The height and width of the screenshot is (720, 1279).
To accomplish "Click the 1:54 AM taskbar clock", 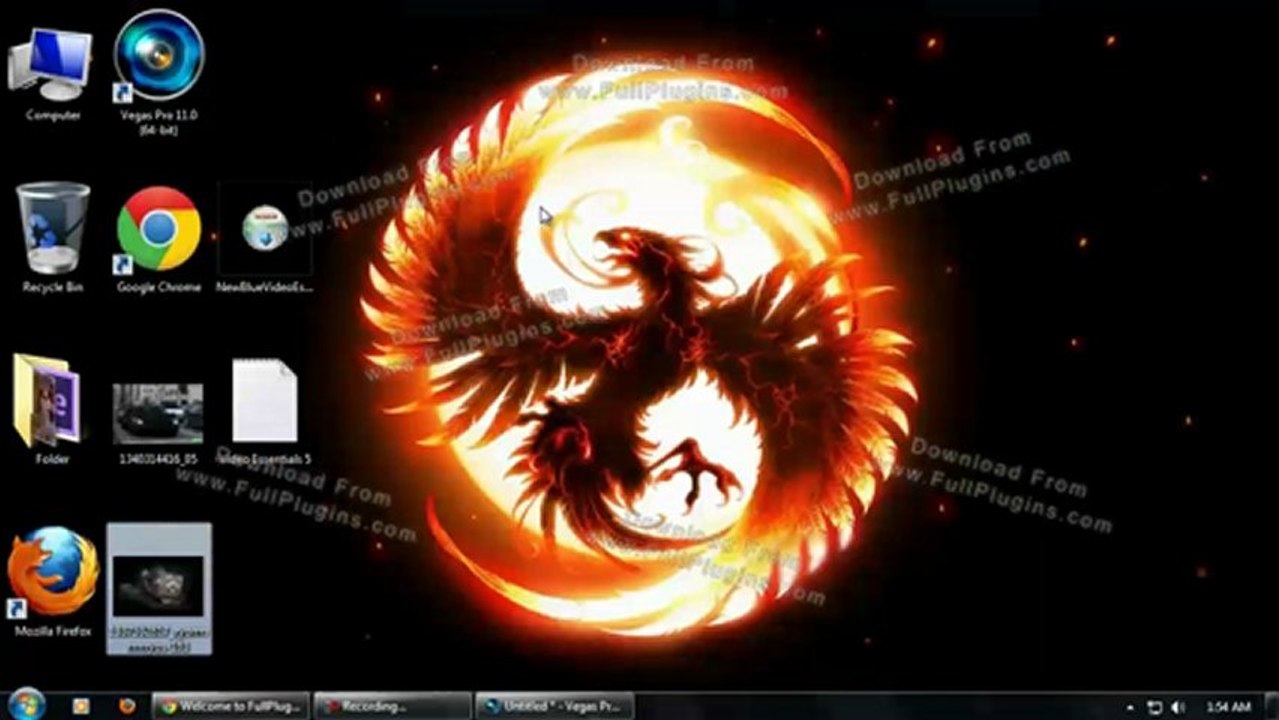I will [1228, 707].
